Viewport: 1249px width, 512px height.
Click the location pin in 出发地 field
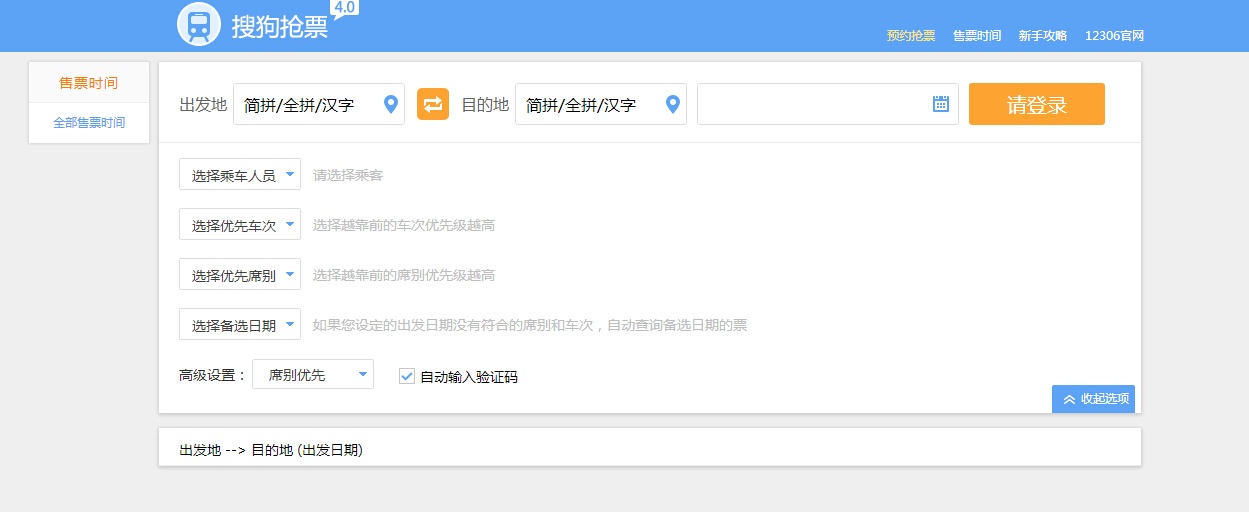pyautogui.click(x=391, y=104)
